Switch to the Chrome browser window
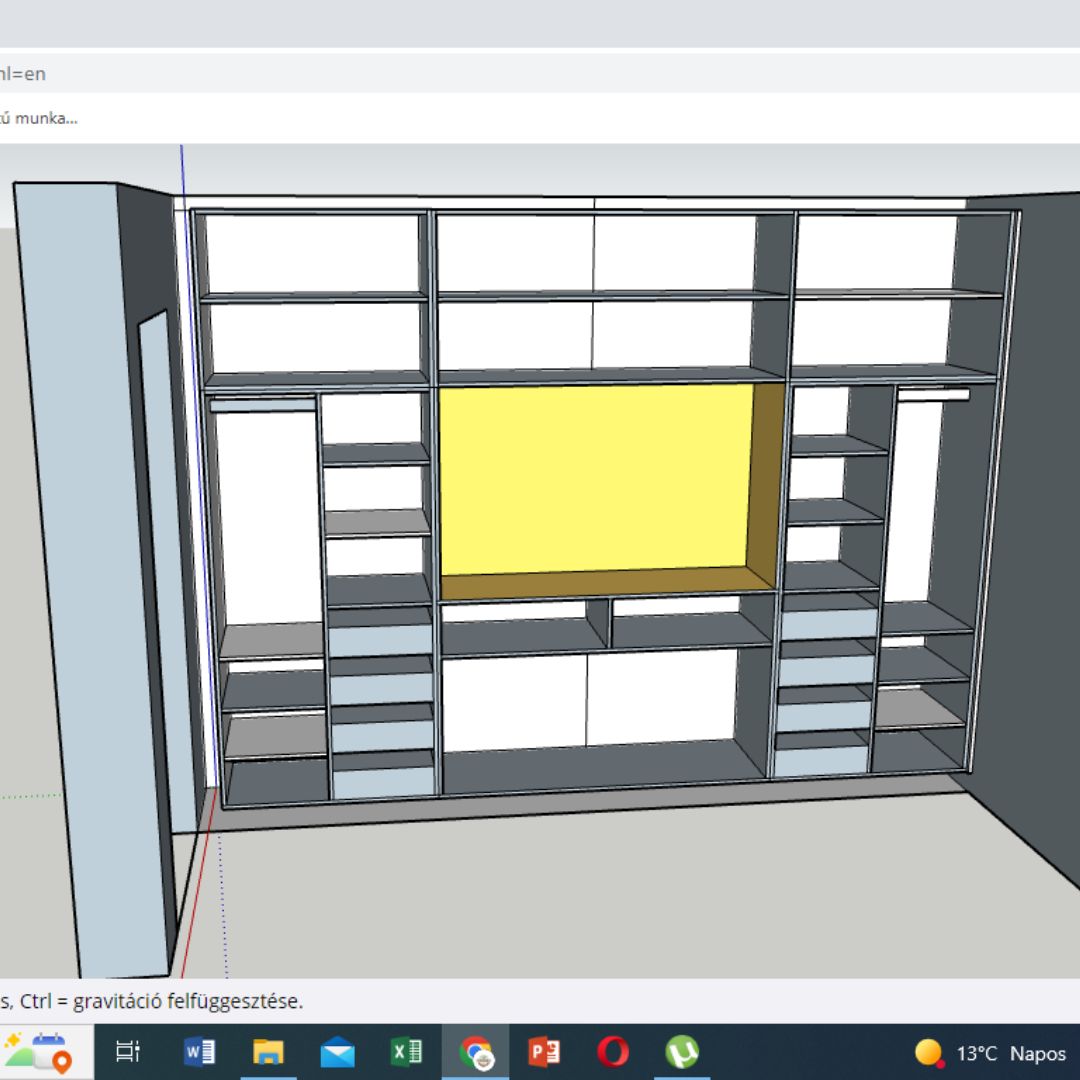This screenshot has width=1080, height=1080. pyautogui.click(x=475, y=1052)
